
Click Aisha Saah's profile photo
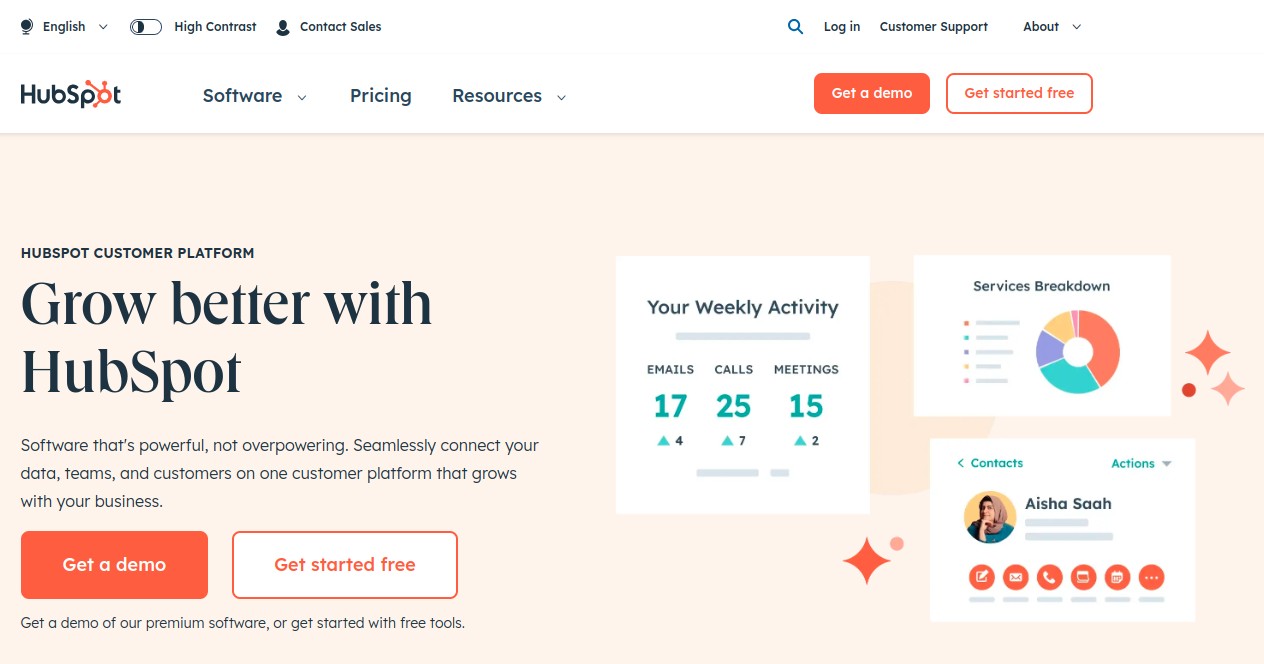tap(990, 517)
